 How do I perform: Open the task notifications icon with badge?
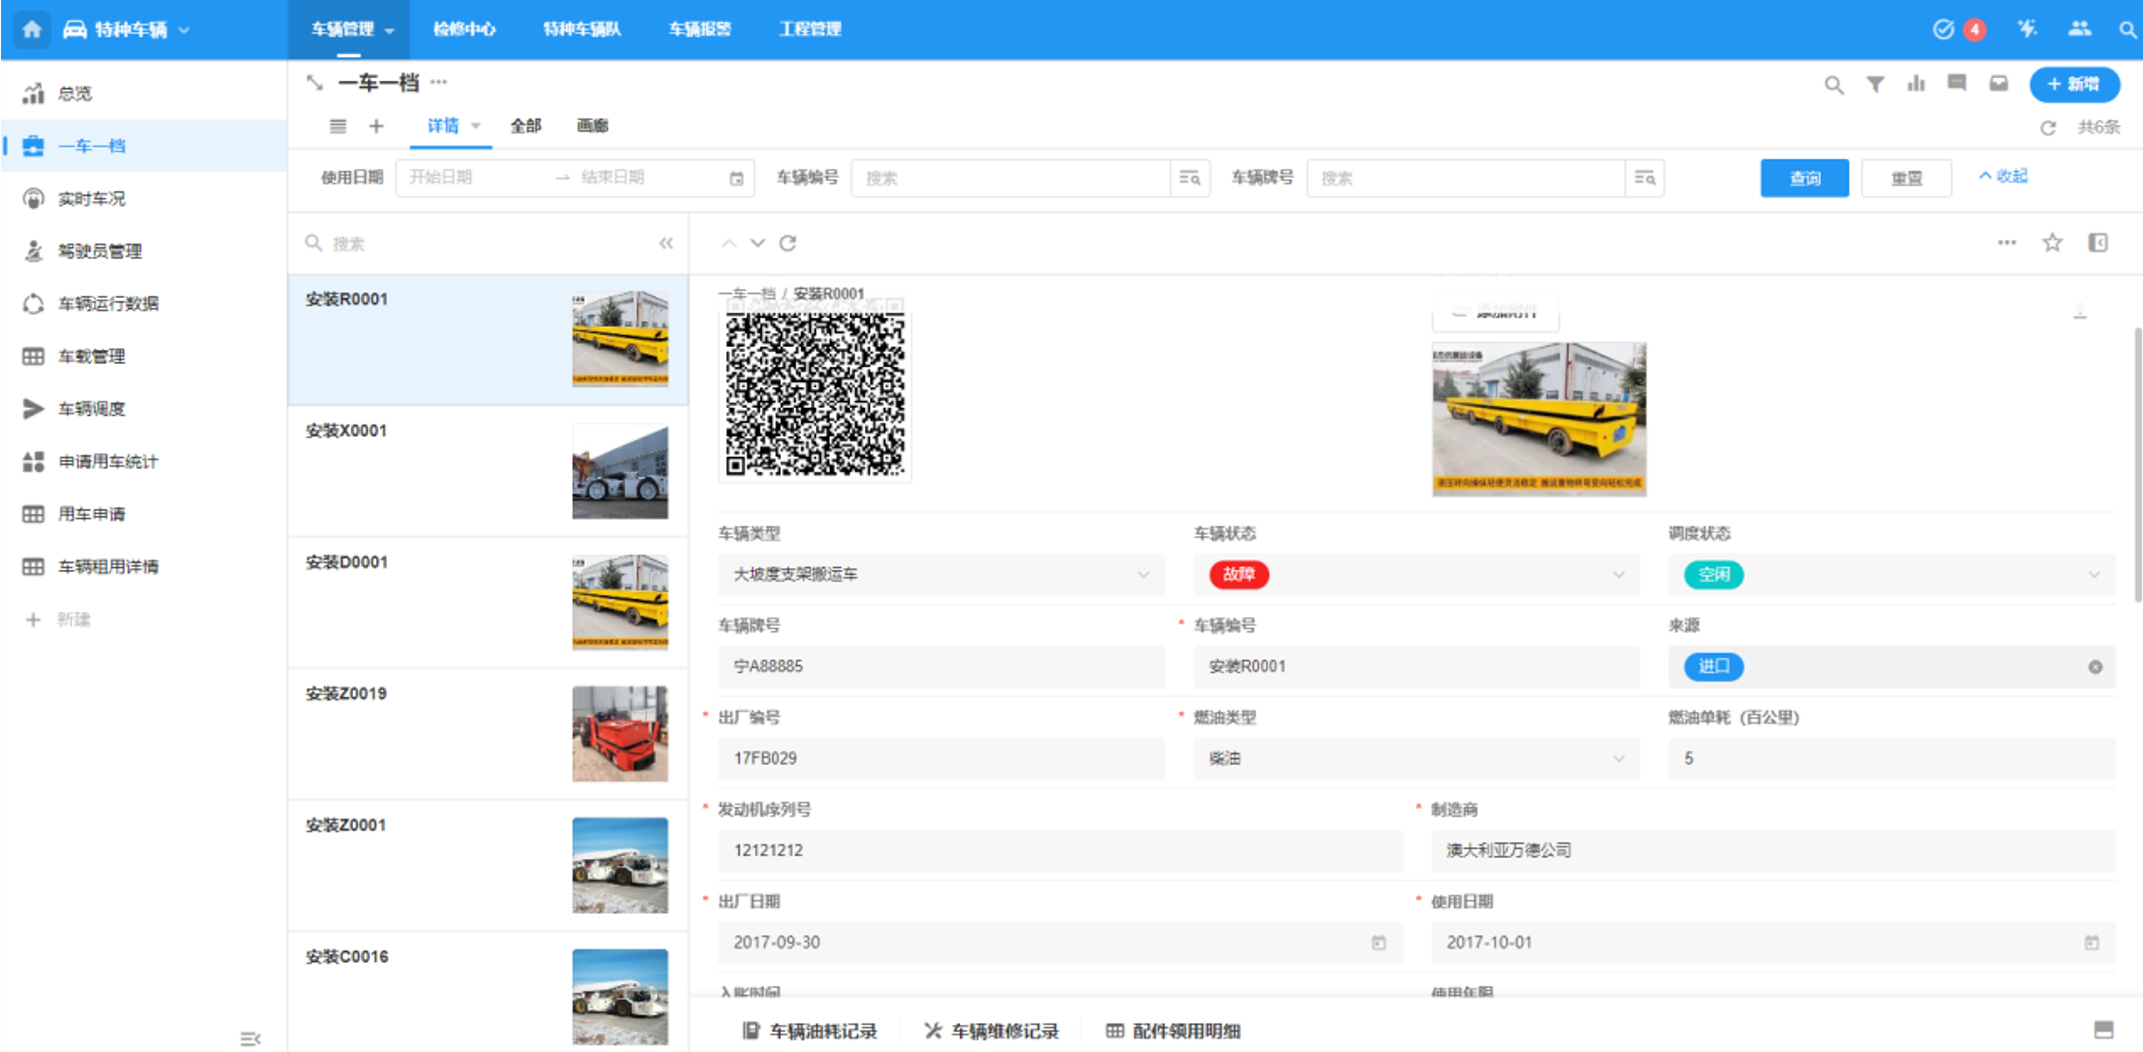(x=1944, y=29)
